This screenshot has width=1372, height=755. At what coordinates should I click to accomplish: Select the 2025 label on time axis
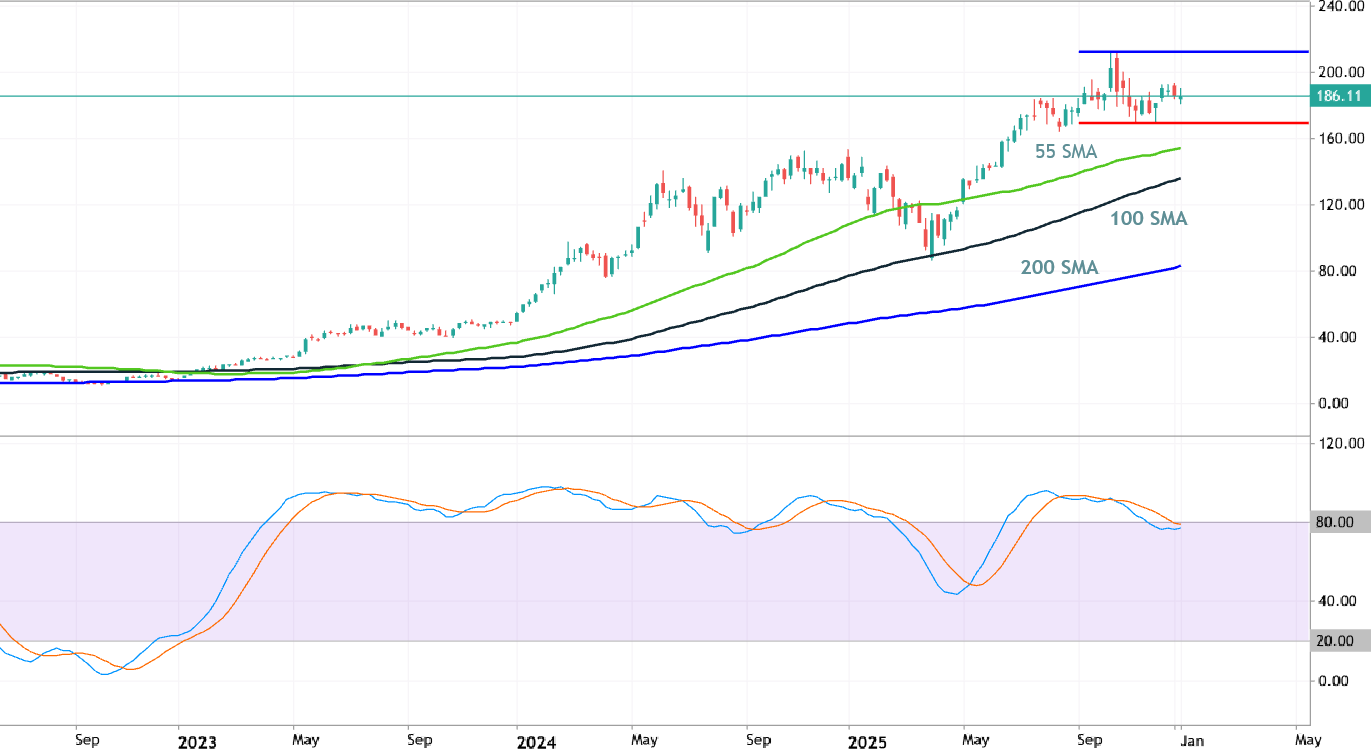pyautogui.click(x=869, y=740)
